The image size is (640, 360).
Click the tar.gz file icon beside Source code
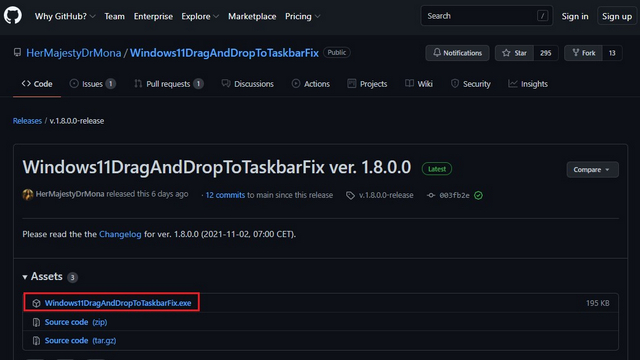(x=36, y=340)
